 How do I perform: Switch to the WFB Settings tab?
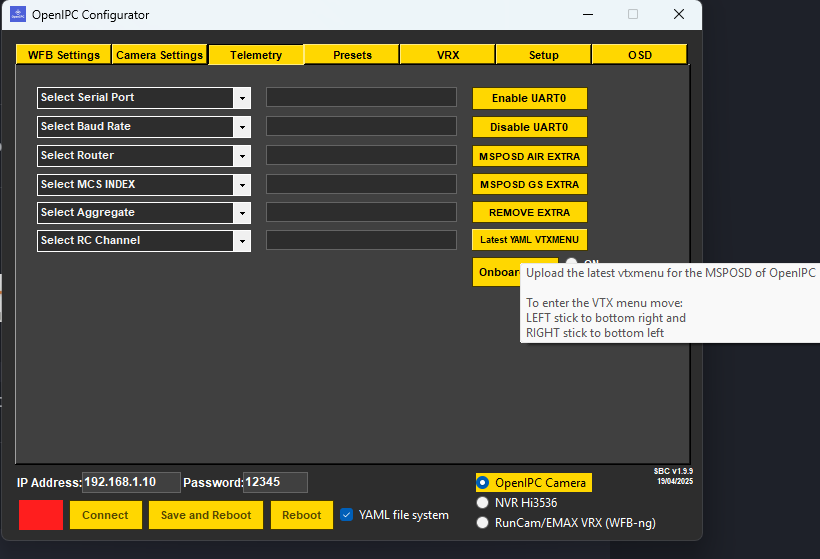pos(64,55)
